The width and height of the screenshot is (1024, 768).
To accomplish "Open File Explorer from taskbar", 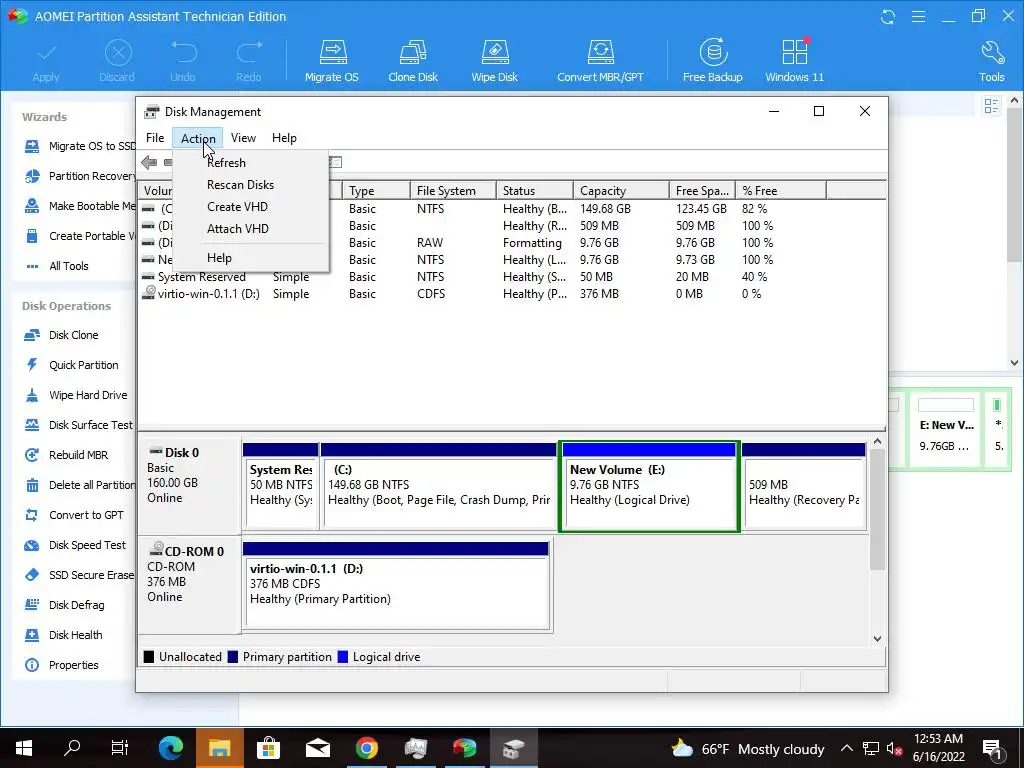I will pyautogui.click(x=219, y=748).
